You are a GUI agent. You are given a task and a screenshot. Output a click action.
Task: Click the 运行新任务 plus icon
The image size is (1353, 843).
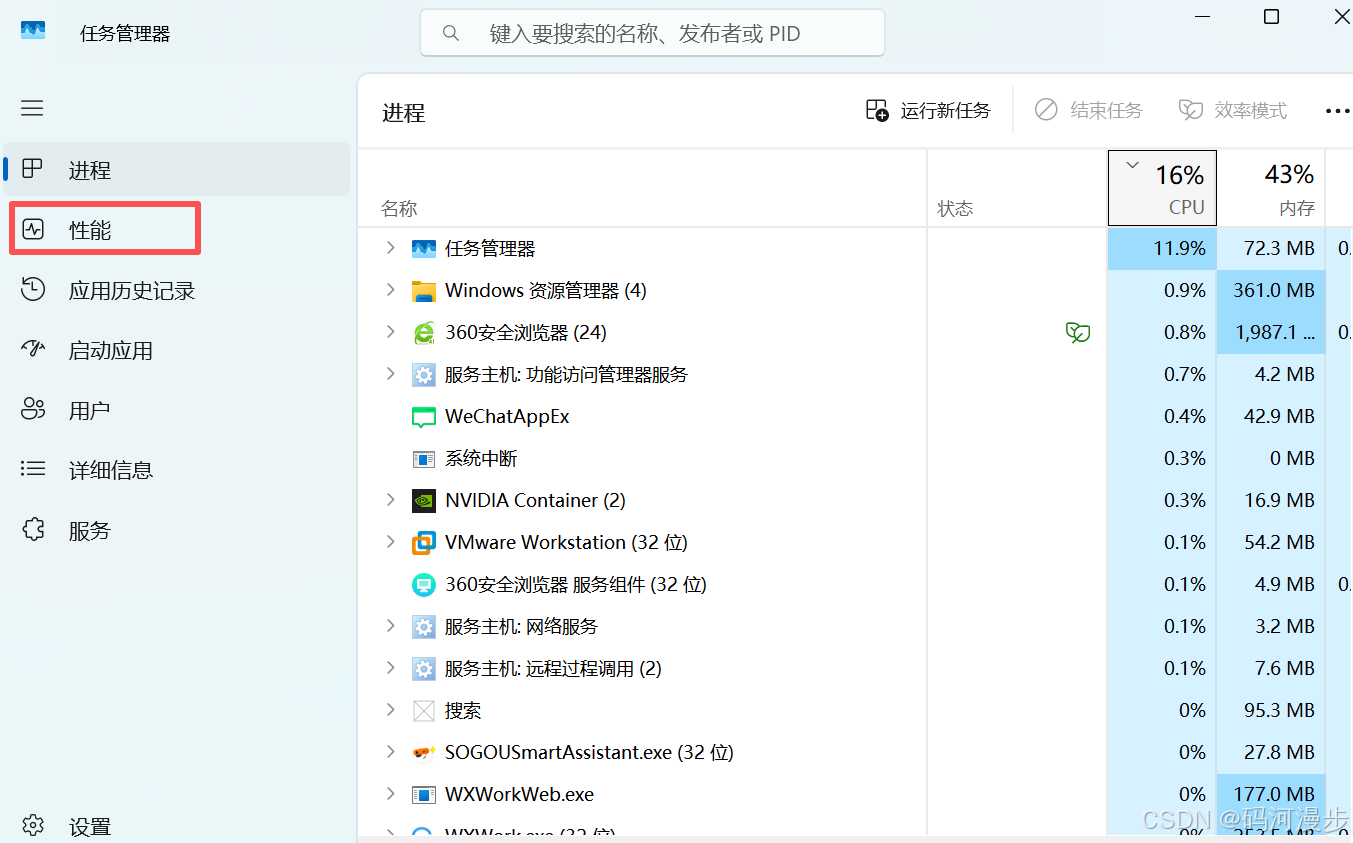pyautogui.click(x=877, y=110)
